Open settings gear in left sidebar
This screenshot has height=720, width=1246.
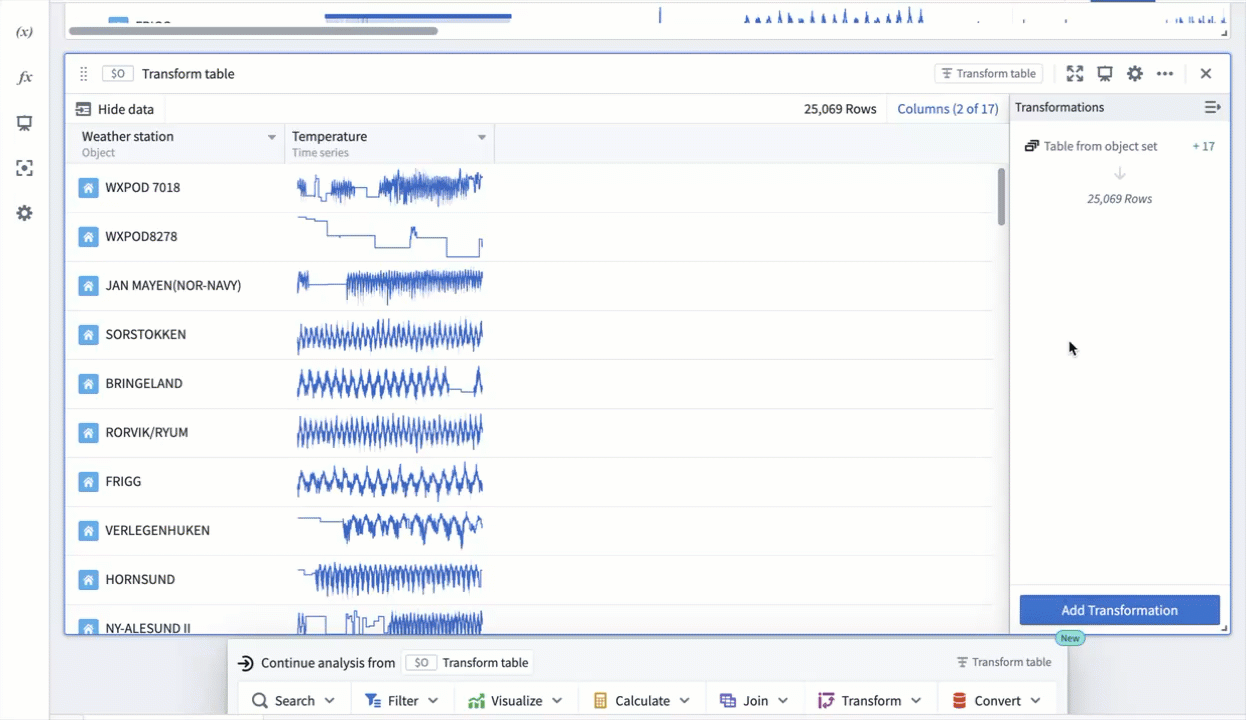[x=24, y=213]
